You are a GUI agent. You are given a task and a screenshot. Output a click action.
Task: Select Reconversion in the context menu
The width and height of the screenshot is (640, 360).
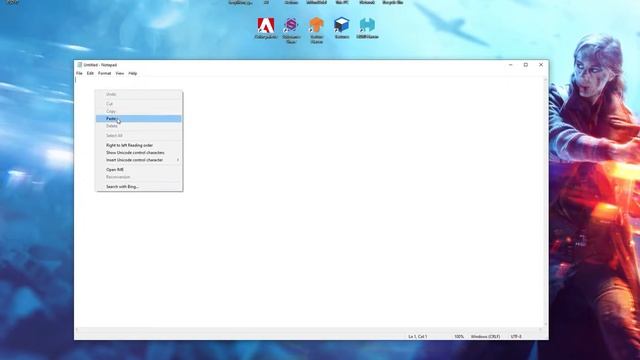(x=139, y=177)
